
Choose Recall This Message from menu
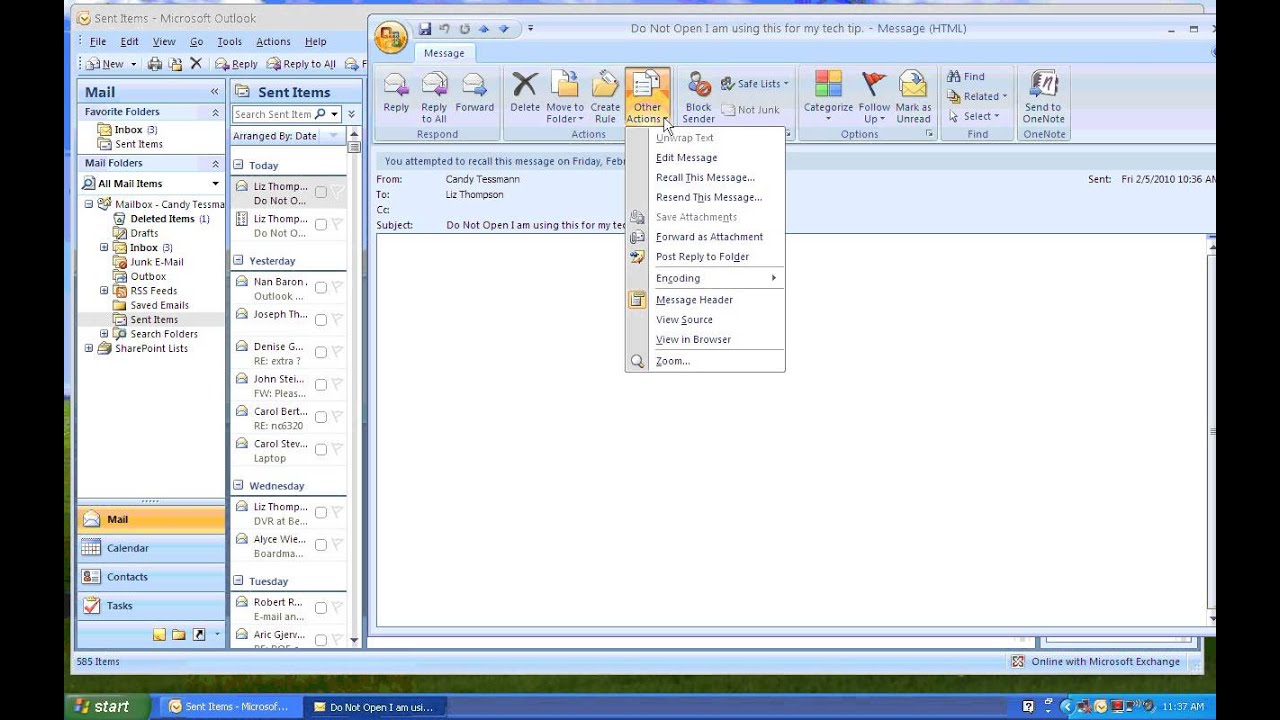[x=705, y=177]
